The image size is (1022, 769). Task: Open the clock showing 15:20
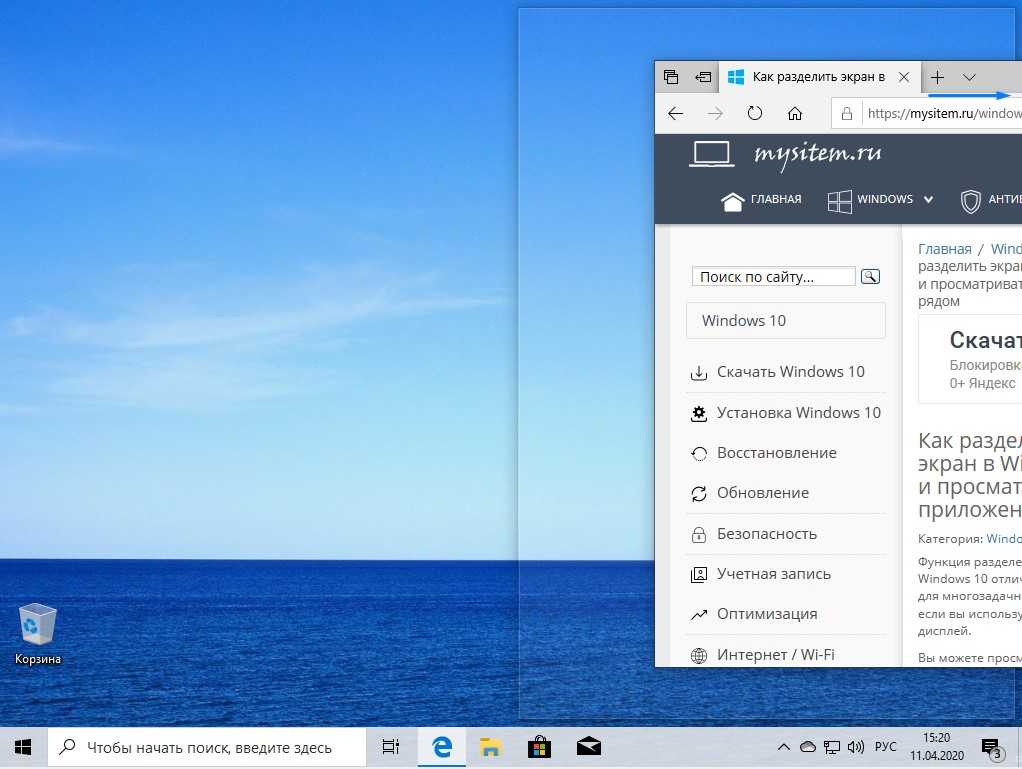point(937,747)
